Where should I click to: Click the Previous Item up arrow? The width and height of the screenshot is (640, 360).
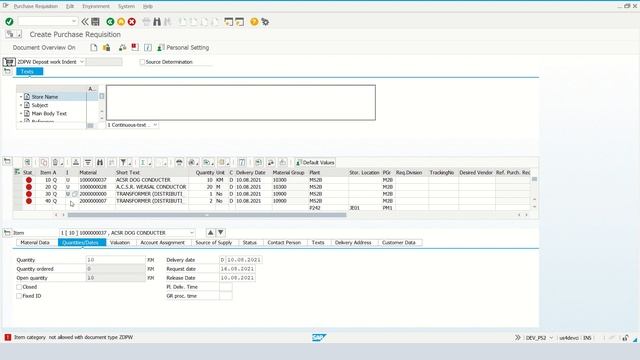tap(210, 233)
